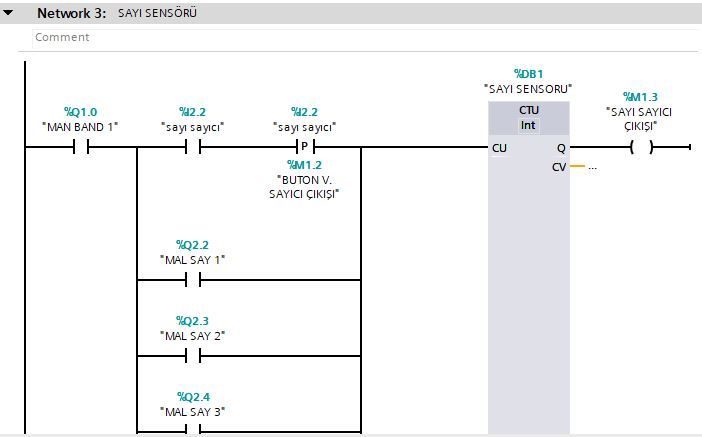
Task: Click the Q output pin of counter
Action: [x=560, y=148]
